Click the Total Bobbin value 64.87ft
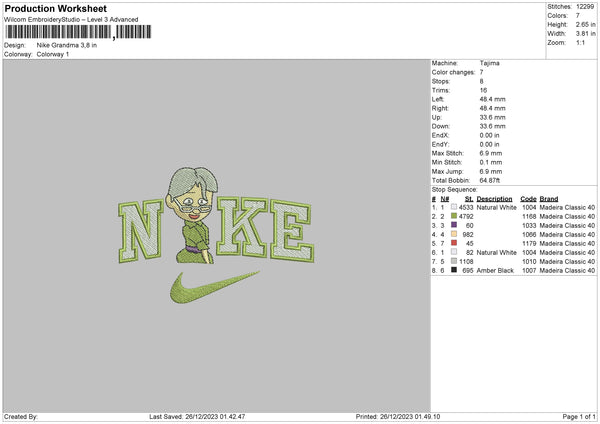This screenshot has width=600, height=424. [x=489, y=180]
